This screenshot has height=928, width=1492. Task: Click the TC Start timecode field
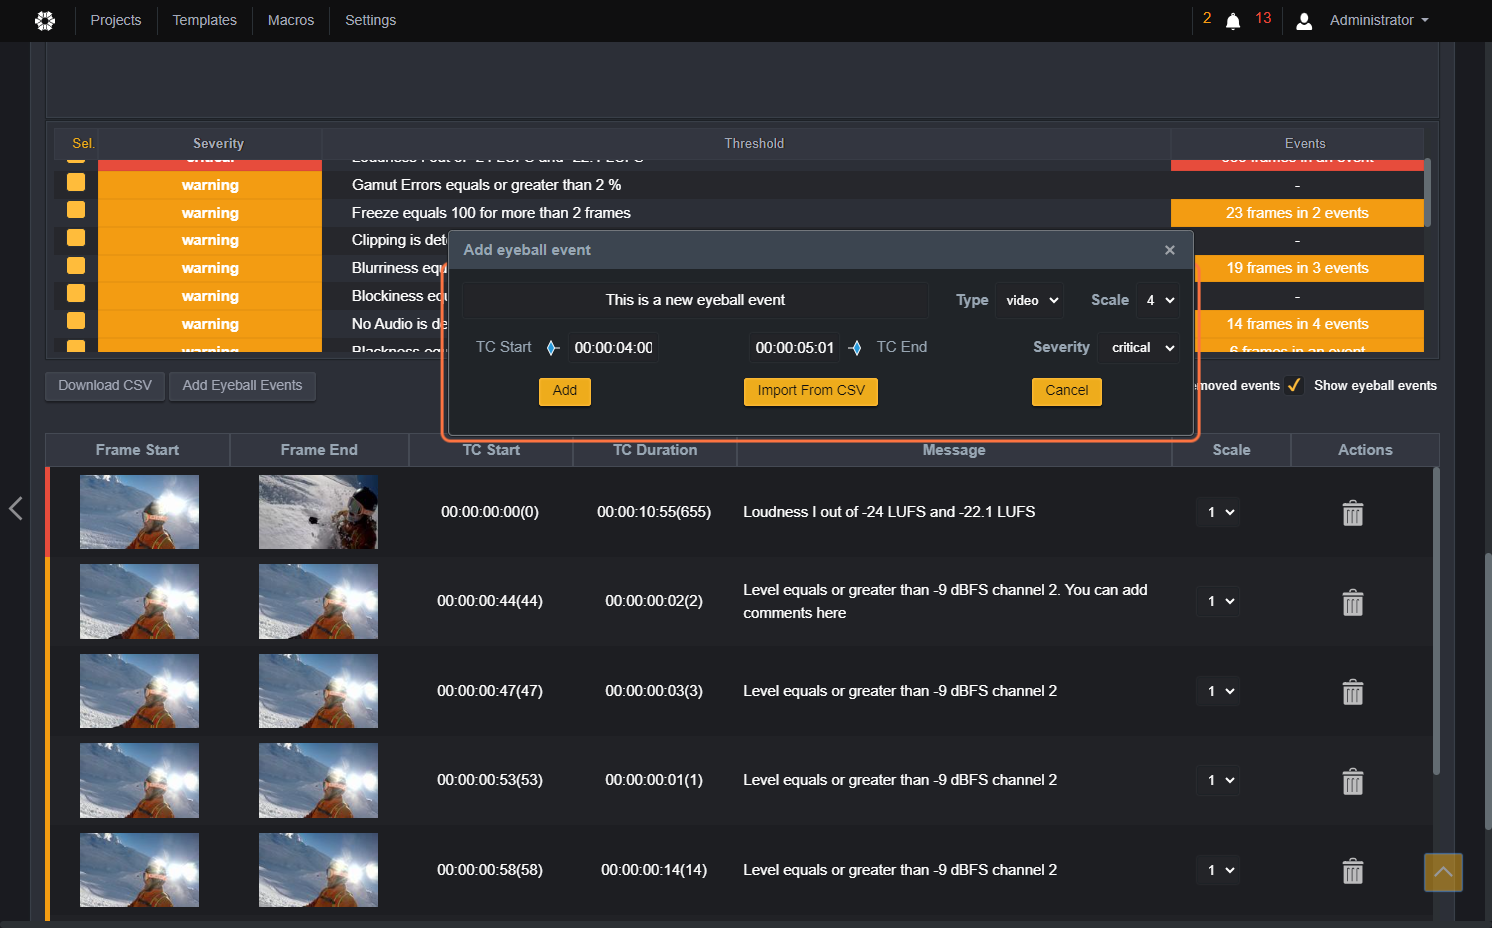[x=613, y=348]
